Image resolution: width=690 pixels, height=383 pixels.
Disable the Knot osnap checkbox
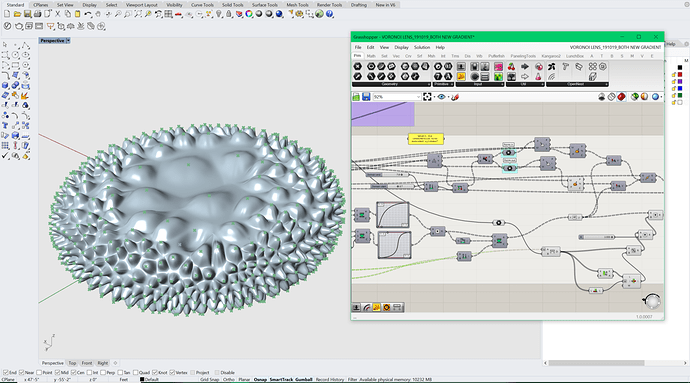155,372
